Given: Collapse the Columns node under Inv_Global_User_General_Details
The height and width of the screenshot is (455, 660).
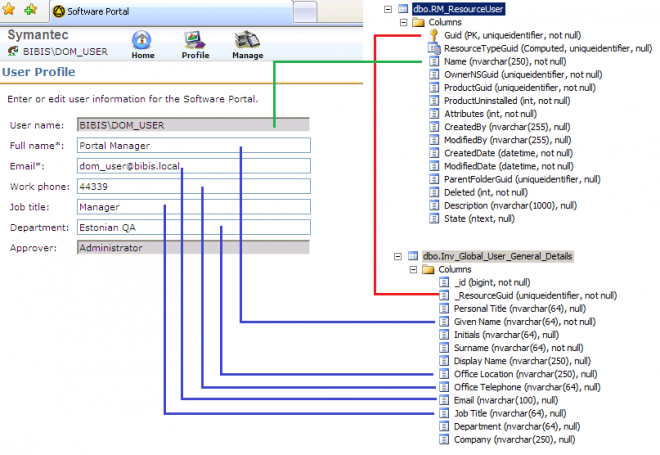Looking at the screenshot, I should point(413,269).
